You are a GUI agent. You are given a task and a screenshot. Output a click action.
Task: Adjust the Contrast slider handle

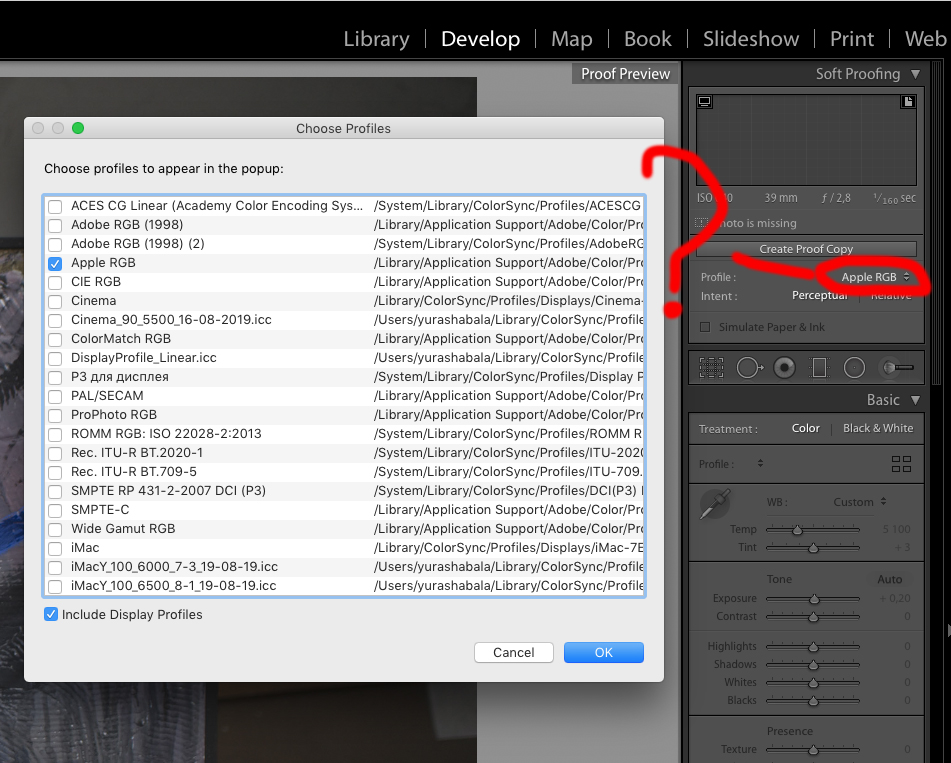[x=813, y=617]
